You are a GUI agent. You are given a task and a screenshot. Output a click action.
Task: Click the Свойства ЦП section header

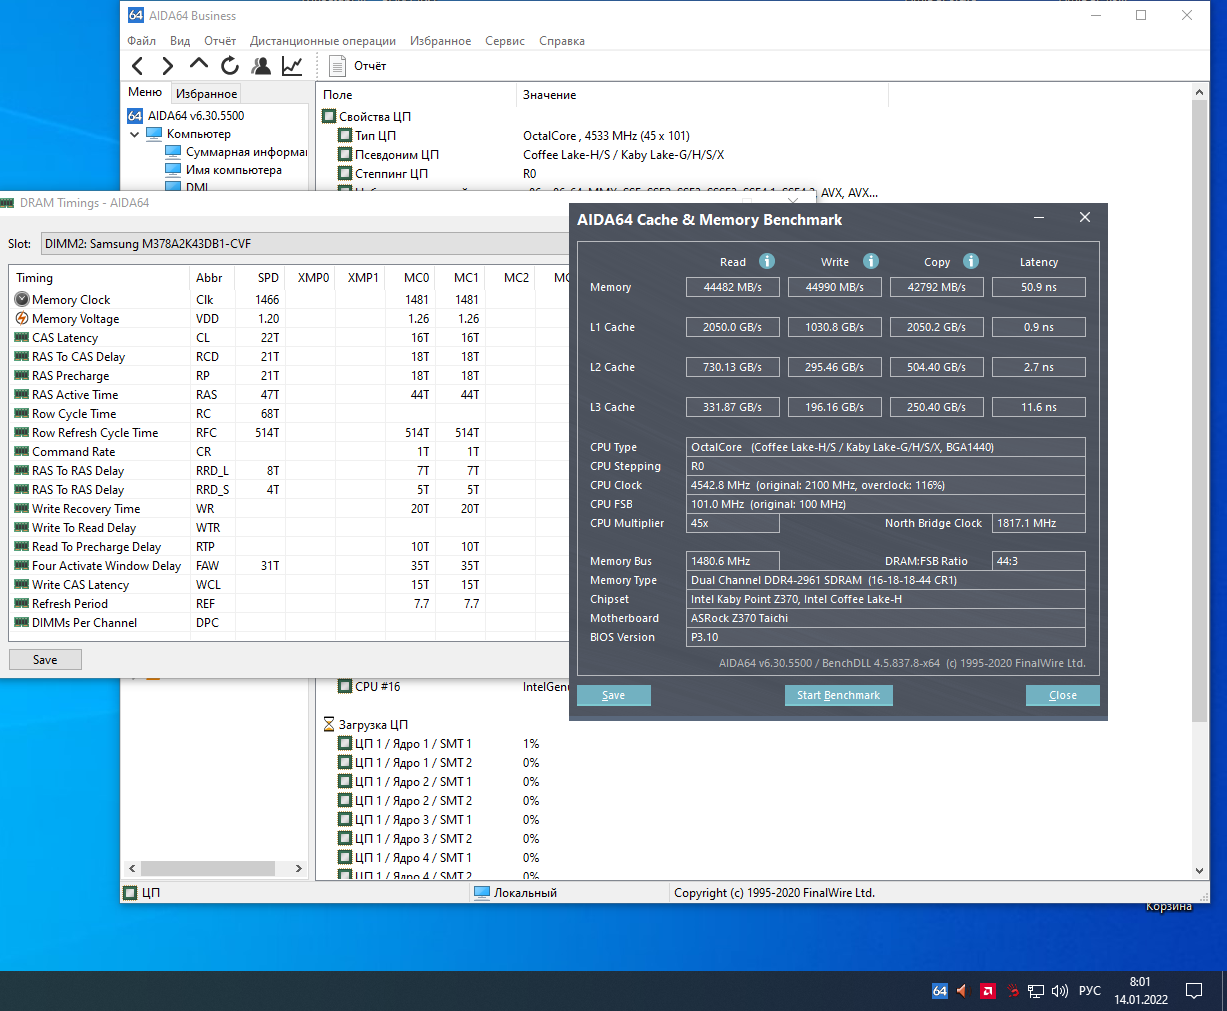375,116
